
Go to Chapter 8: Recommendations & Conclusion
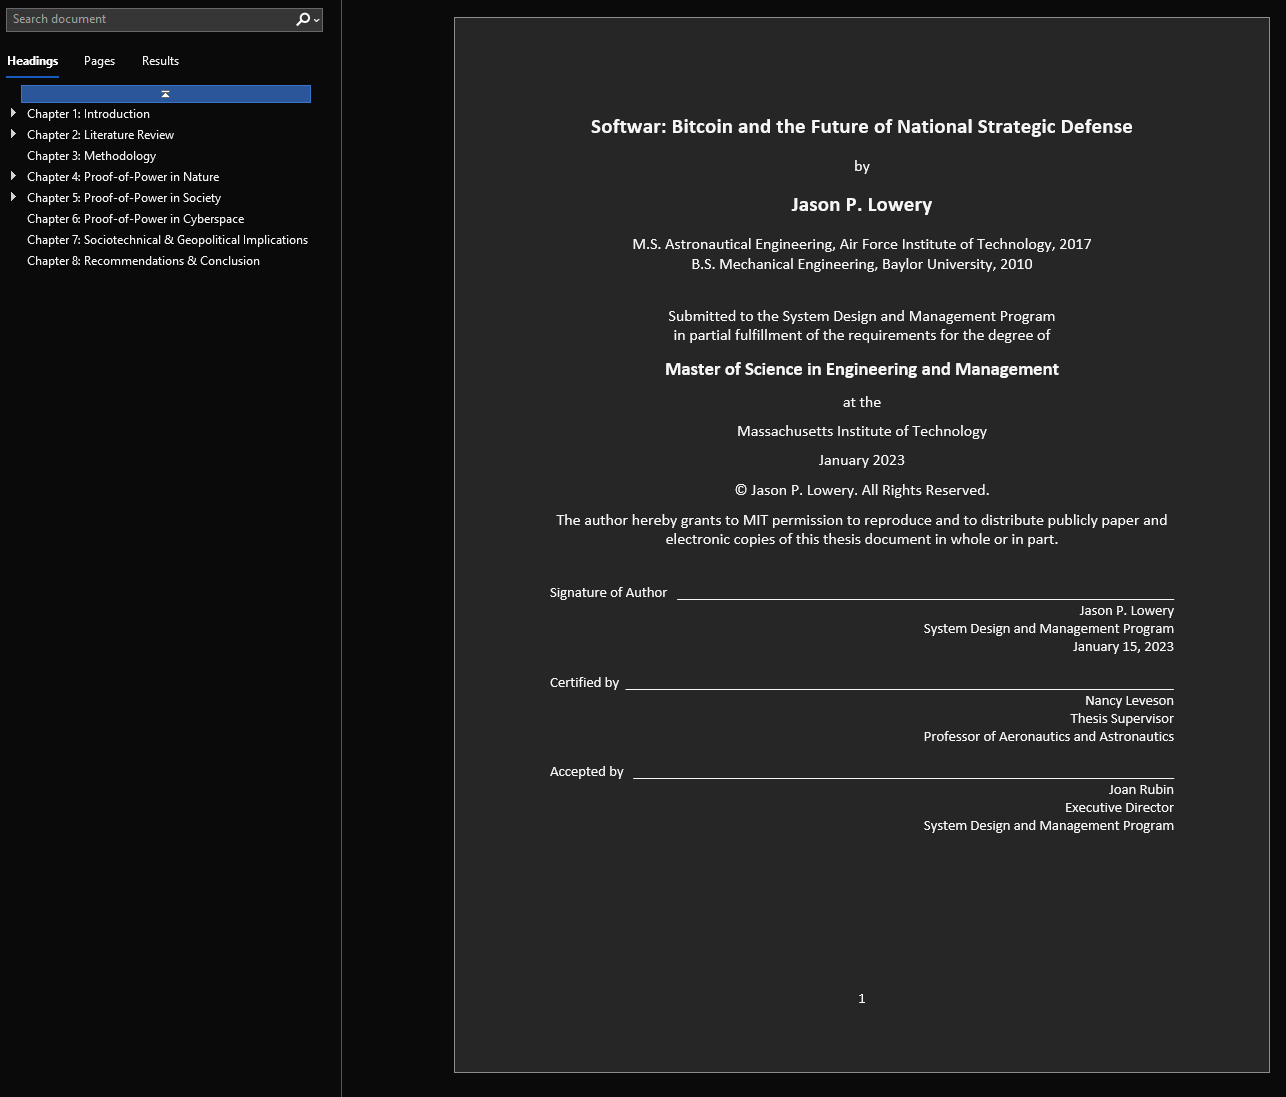pyautogui.click(x=143, y=261)
